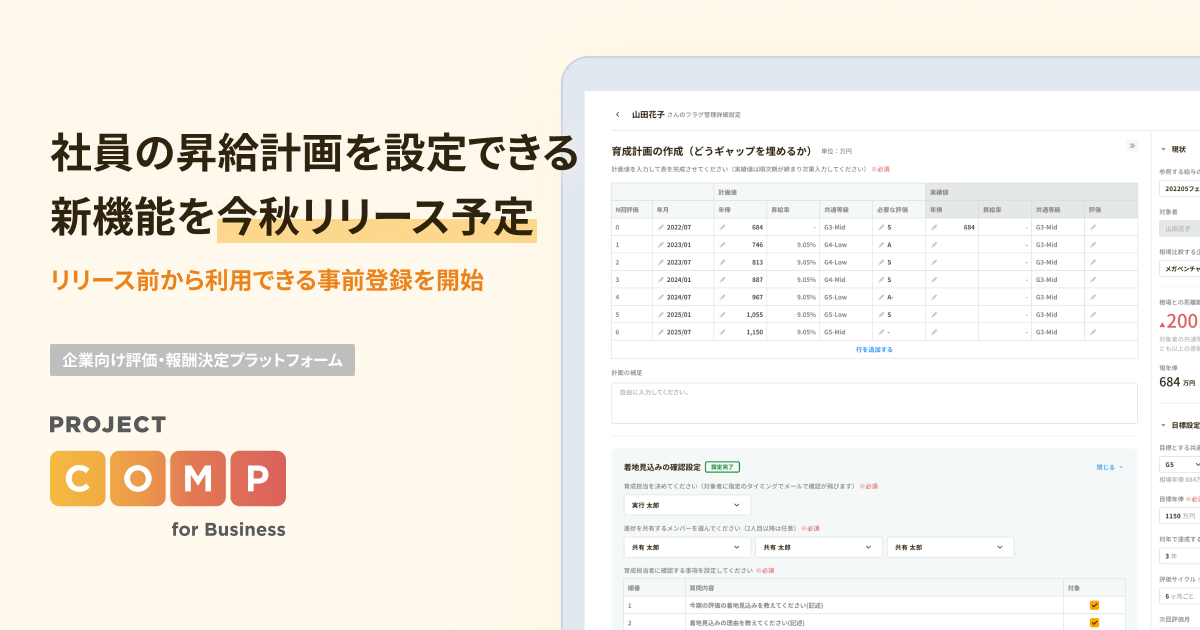Screen dimensions: 1200x630
Task: Click the actual 評価 pencil icon in row 6
Action: coord(1093,332)
